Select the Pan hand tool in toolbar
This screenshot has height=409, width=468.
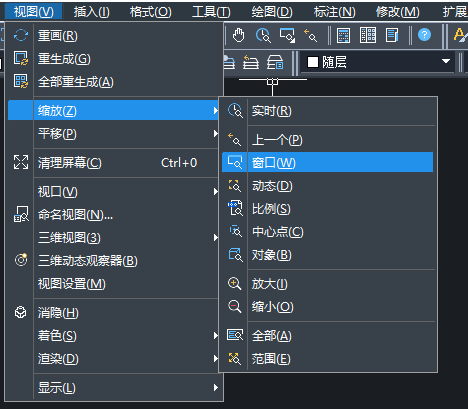(x=238, y=35)
